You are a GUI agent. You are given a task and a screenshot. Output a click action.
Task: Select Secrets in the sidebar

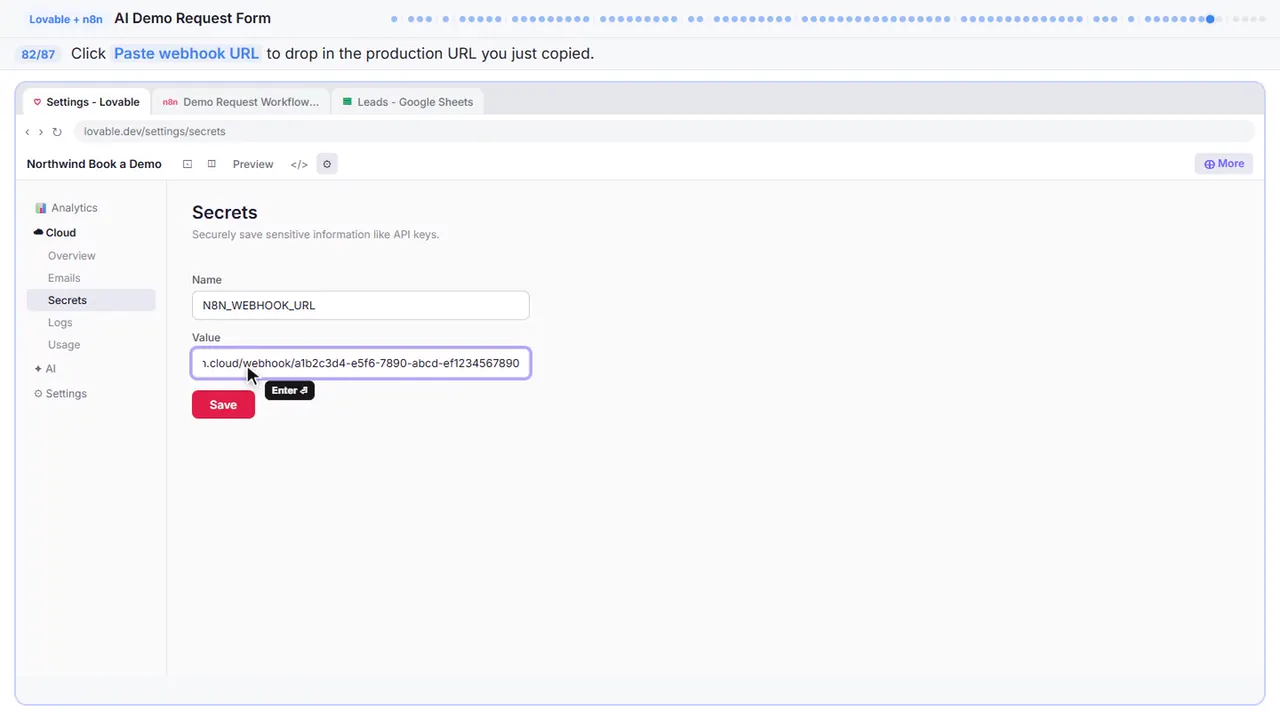pos(91,300)
